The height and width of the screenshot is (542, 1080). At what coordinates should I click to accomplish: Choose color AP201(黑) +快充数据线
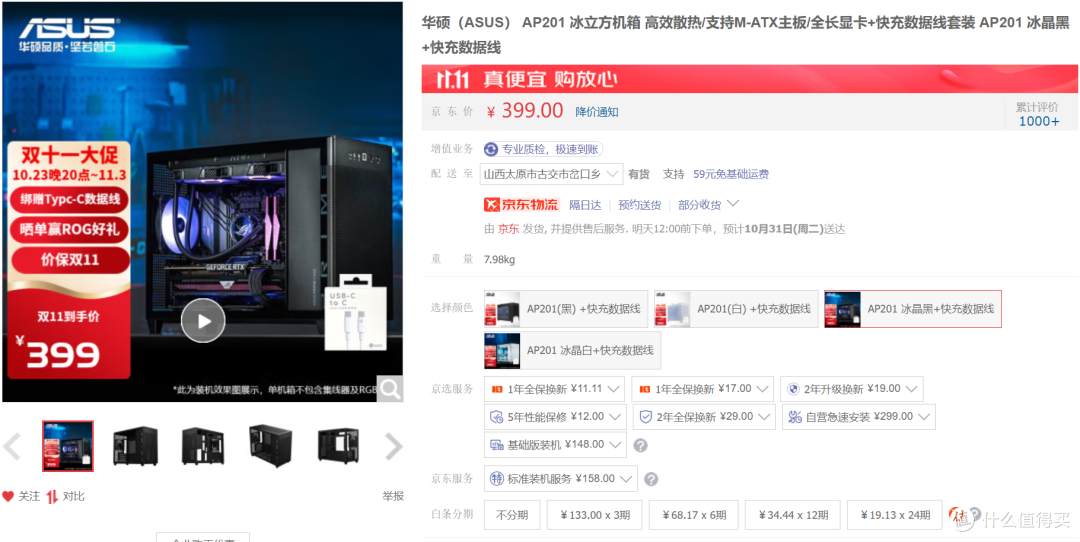566,309
